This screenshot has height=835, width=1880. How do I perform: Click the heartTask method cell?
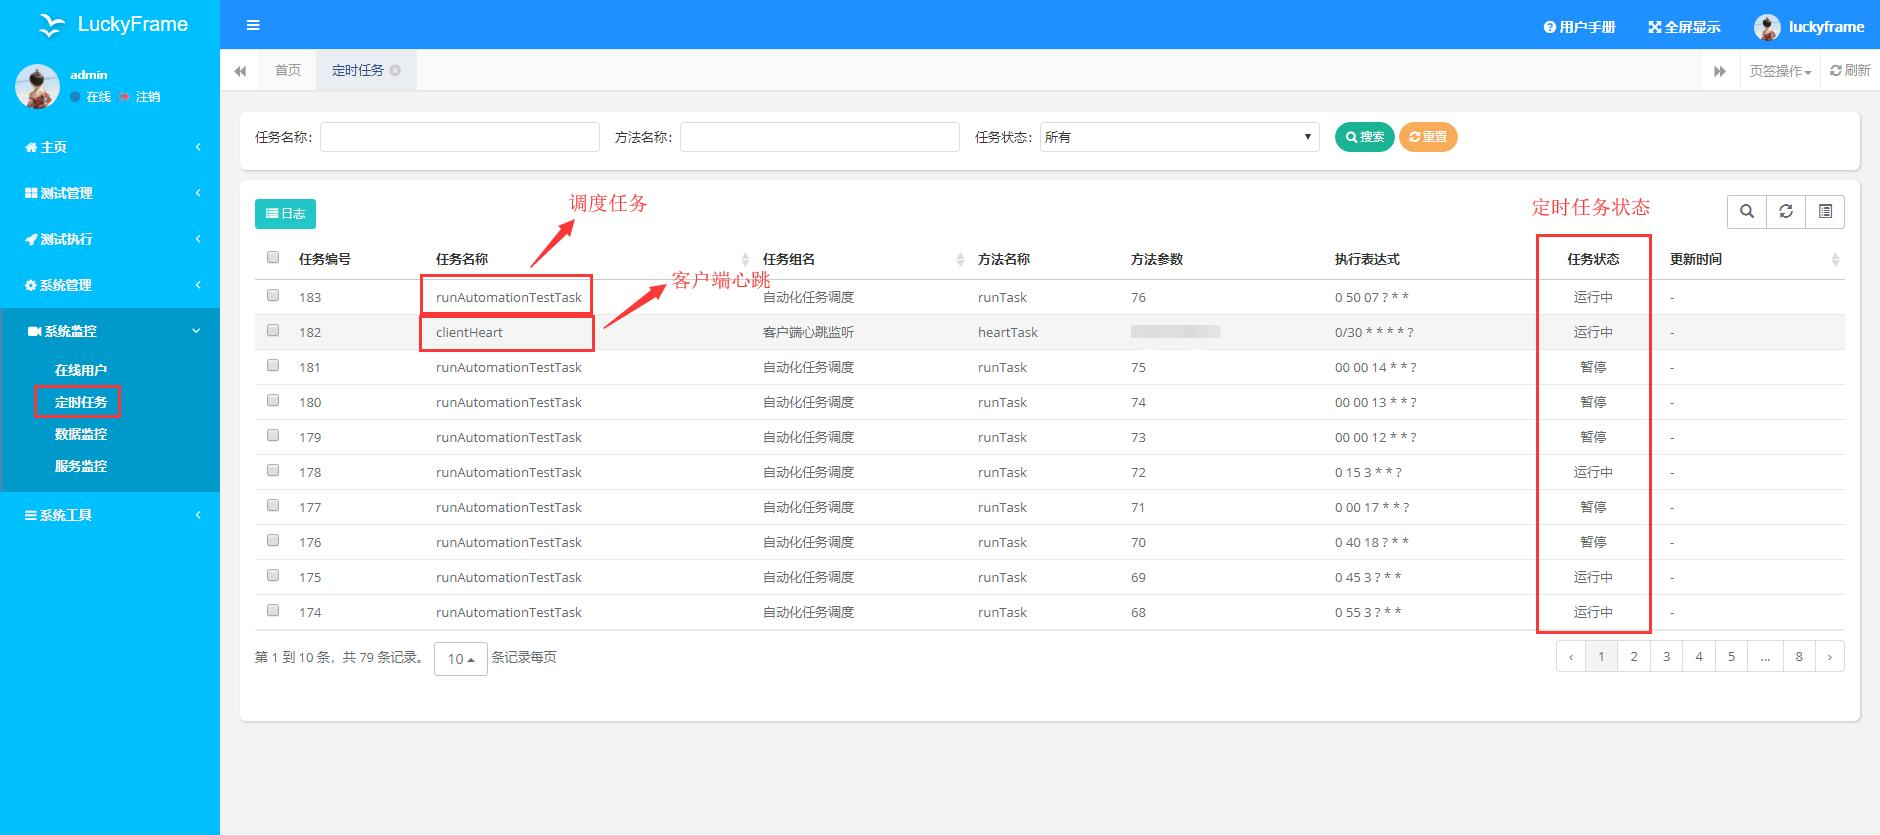pos(1008,332)
